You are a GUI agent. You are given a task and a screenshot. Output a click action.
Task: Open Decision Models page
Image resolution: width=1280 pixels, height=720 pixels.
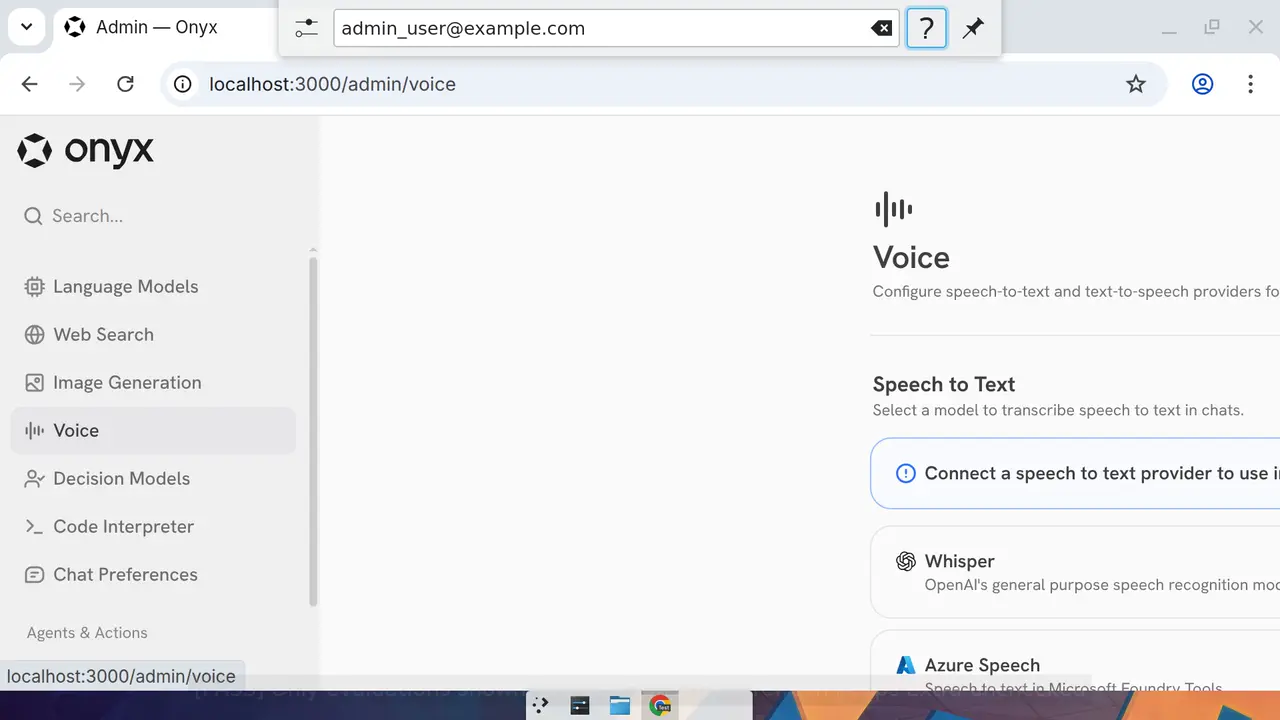[x=154, y=479]
